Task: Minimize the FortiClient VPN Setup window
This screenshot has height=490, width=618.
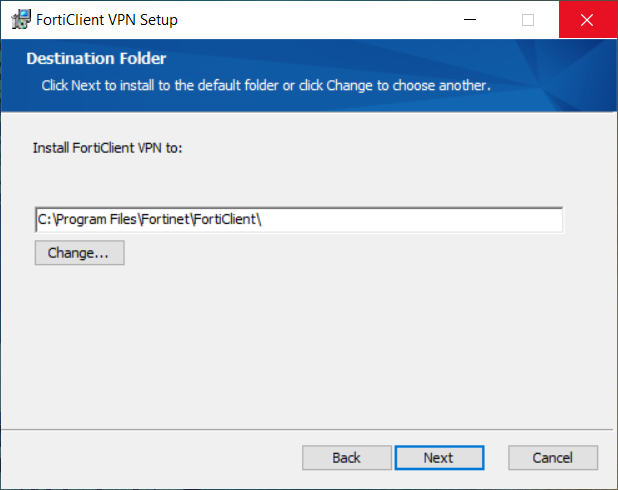Action: pyautogui.click(x=470, y=19)
